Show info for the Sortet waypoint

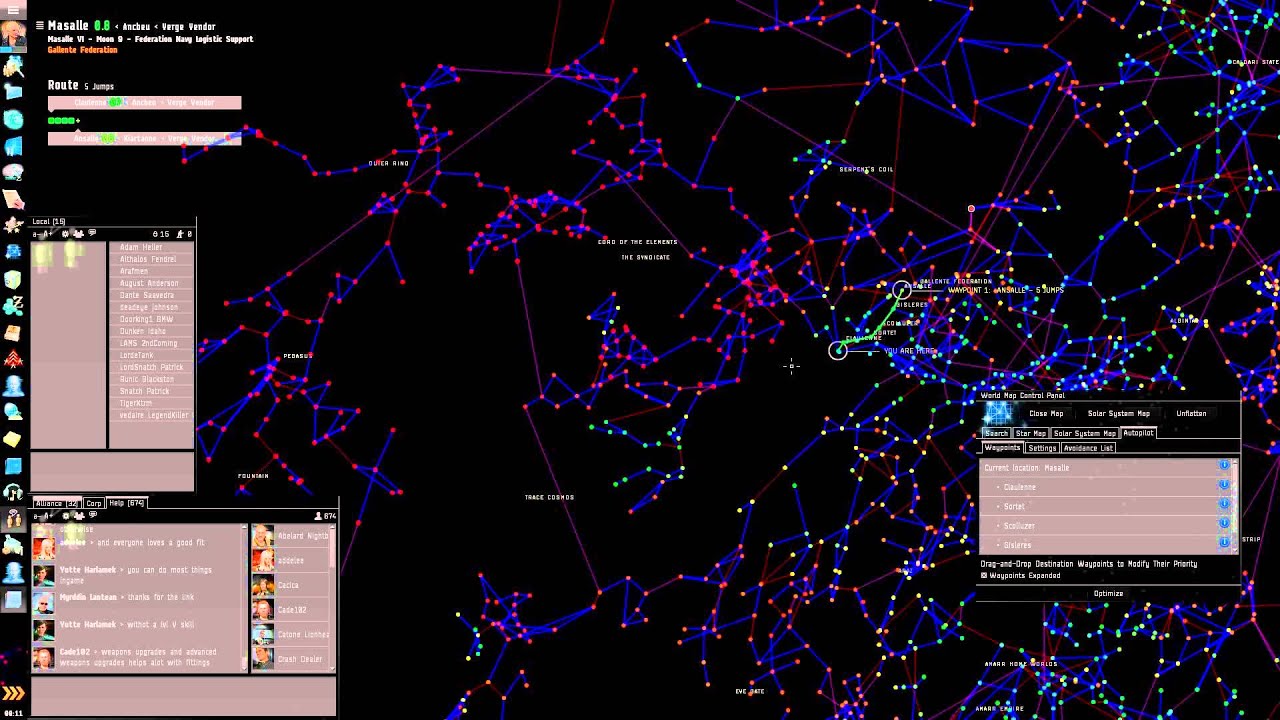point(1224,504)
